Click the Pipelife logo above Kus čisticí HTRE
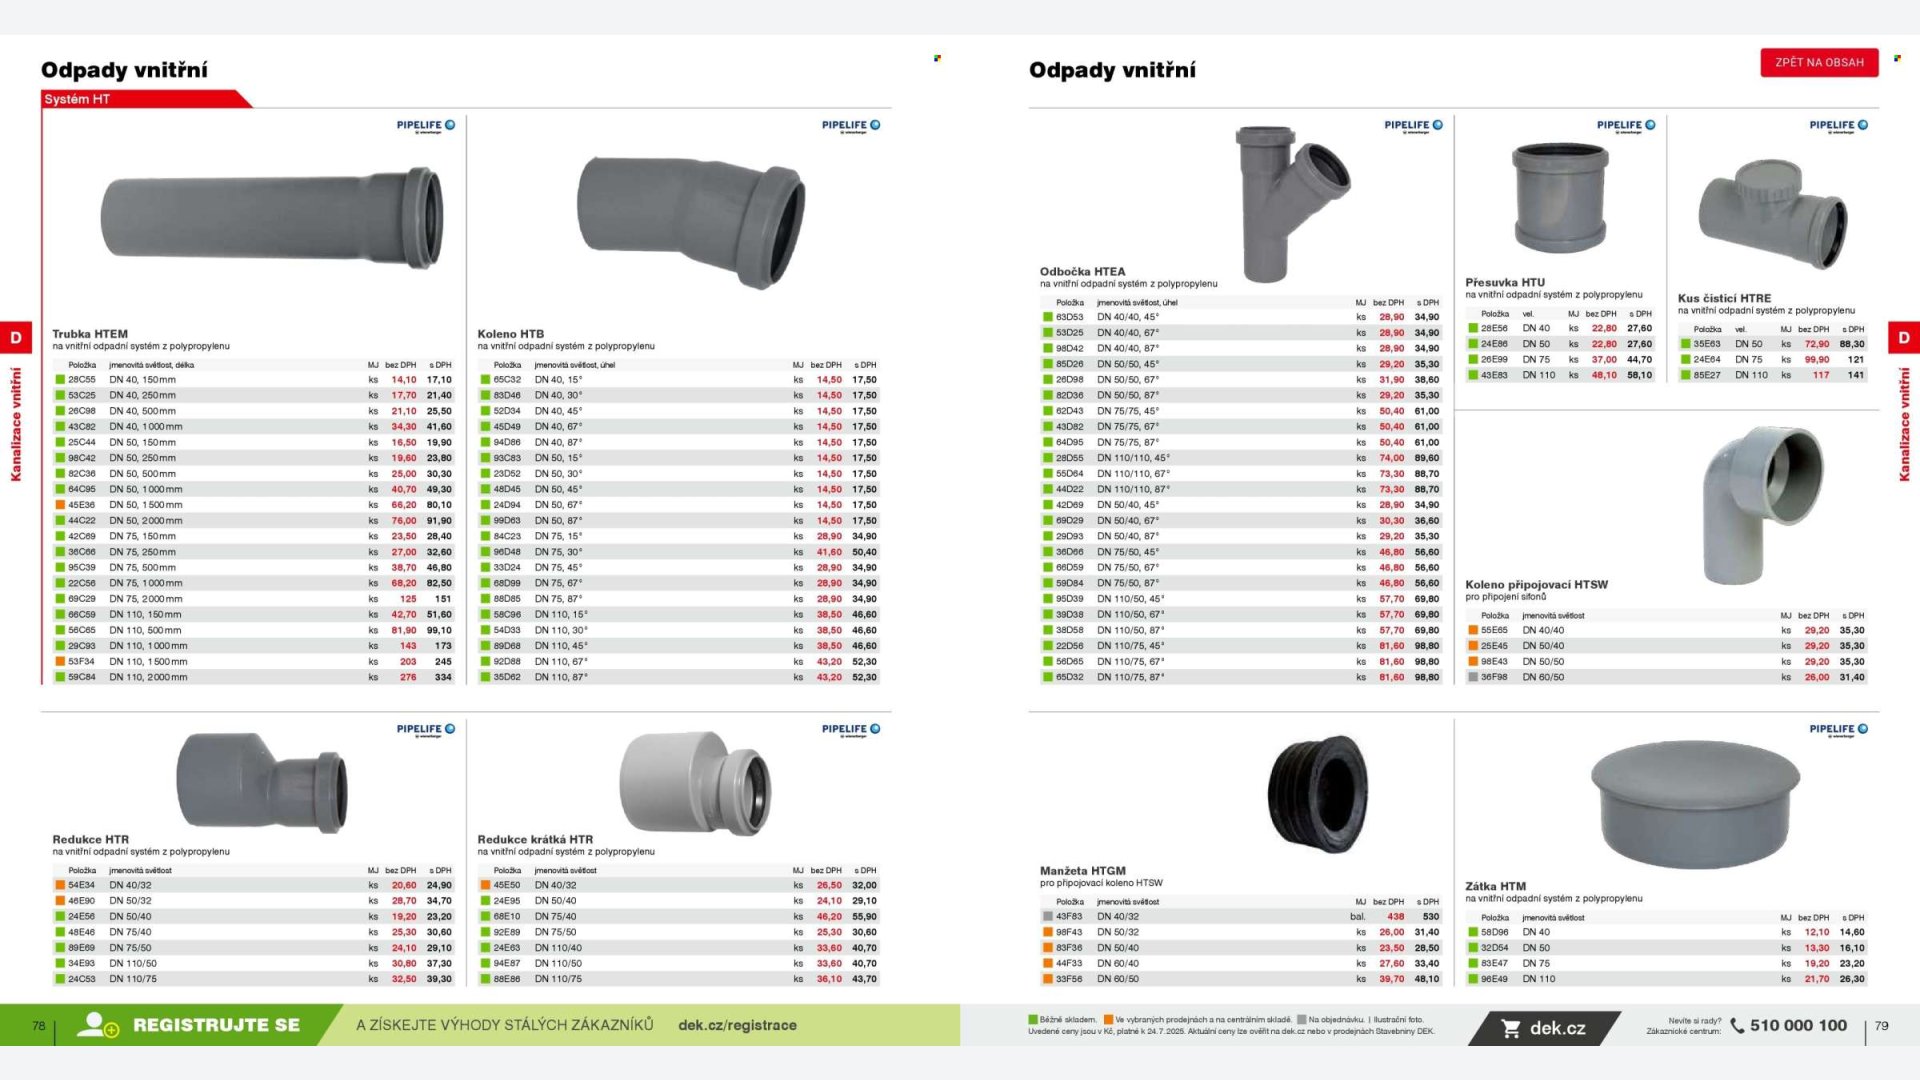The image size is (1920, 1080). 1838,126
